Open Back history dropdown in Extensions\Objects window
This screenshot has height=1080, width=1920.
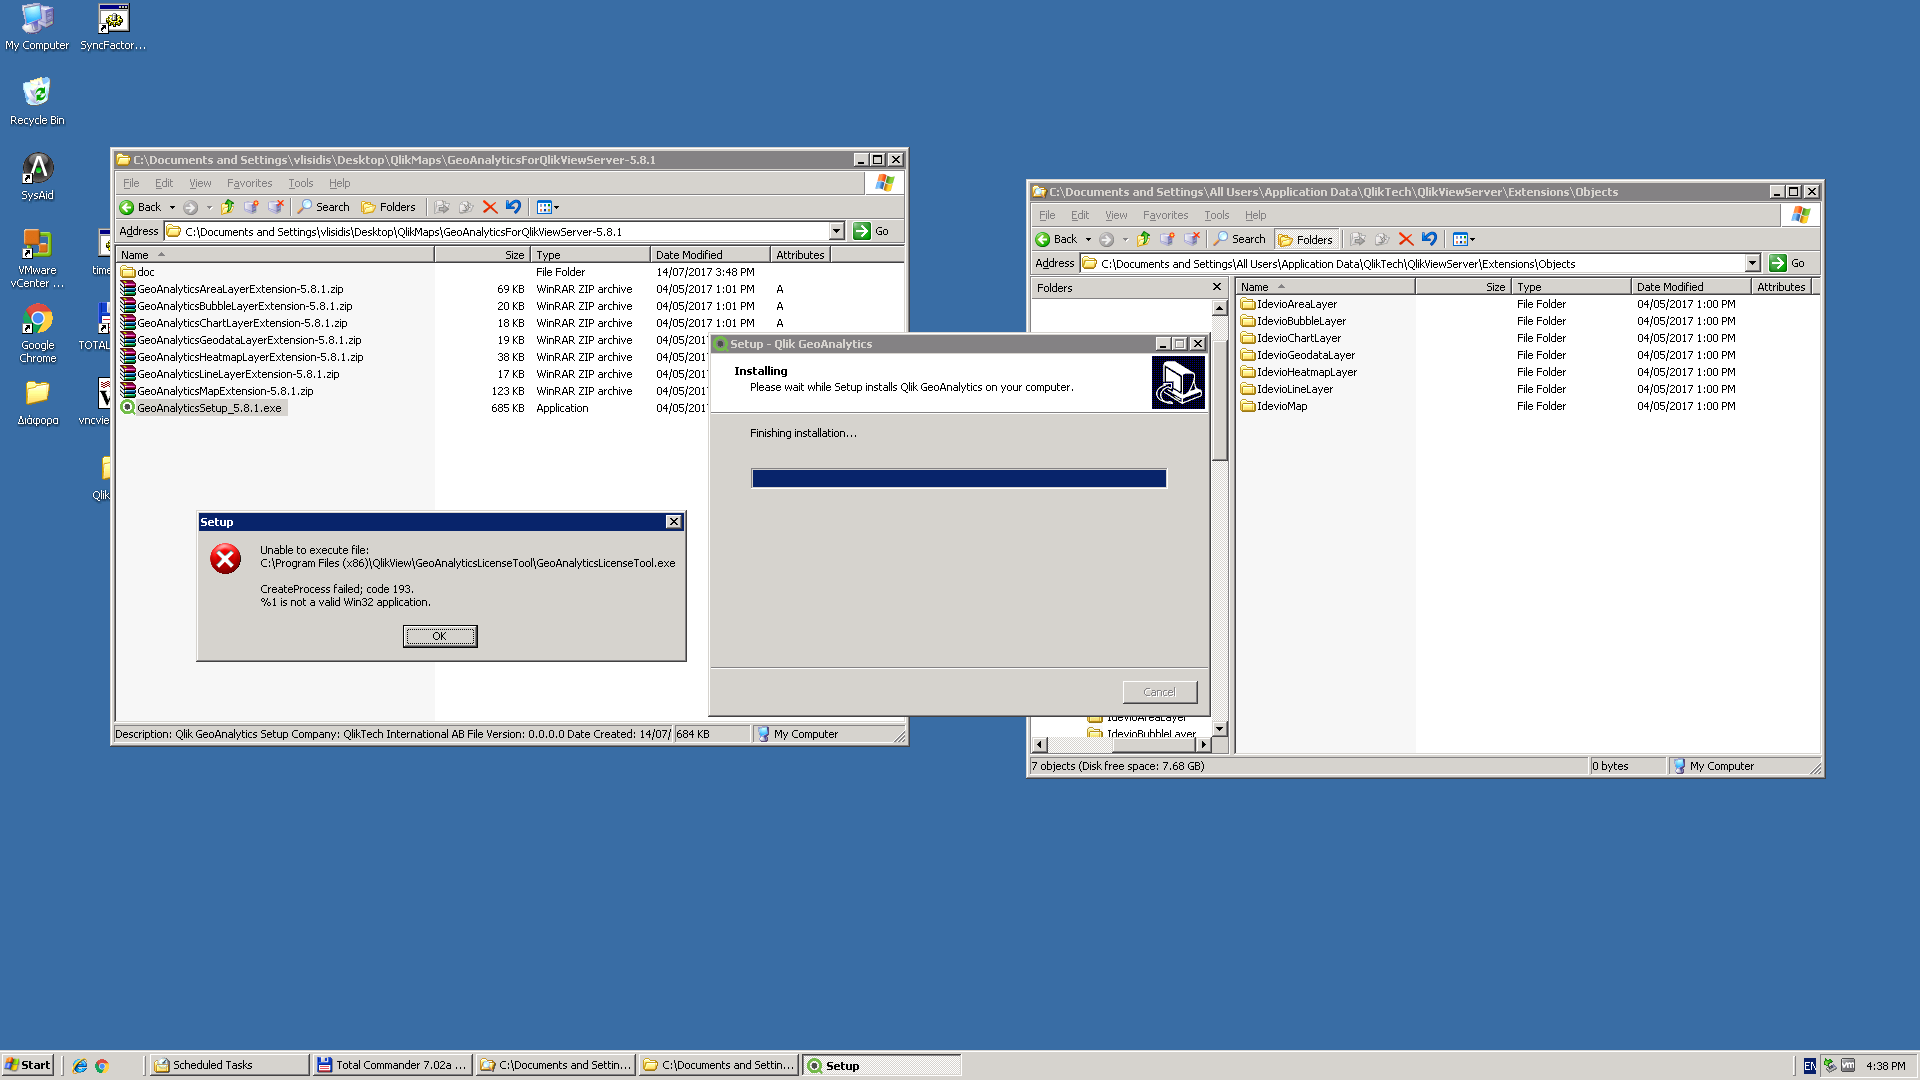point(1088,239)
